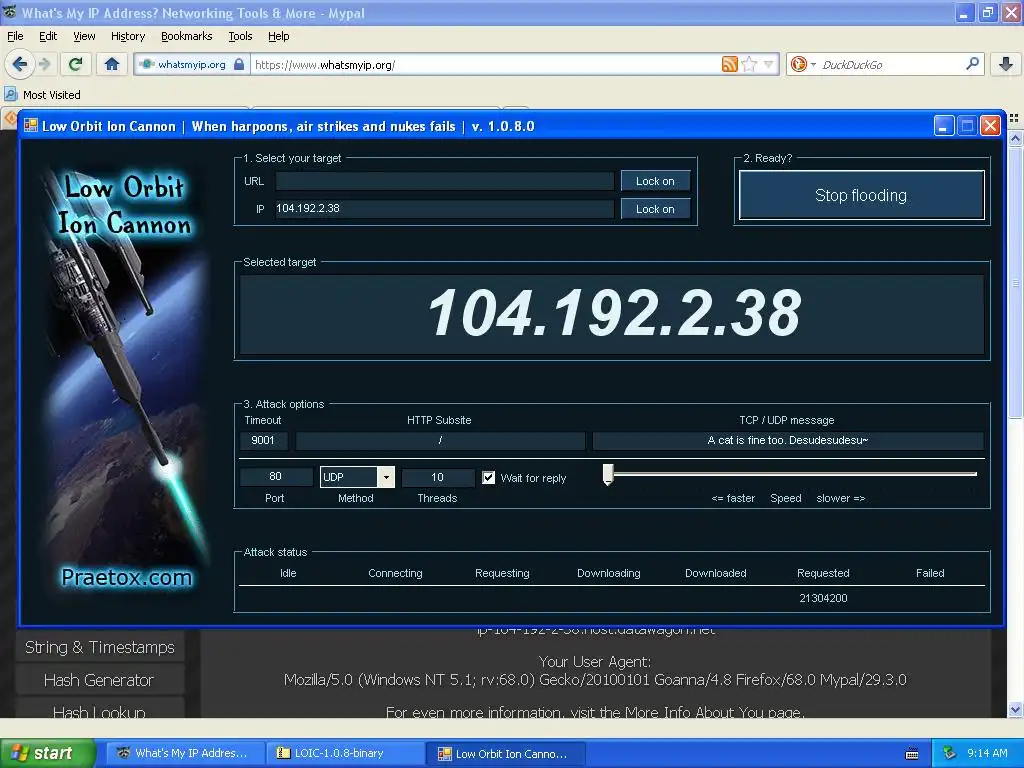
Task: Open the View menu
Action: point(84,36)
